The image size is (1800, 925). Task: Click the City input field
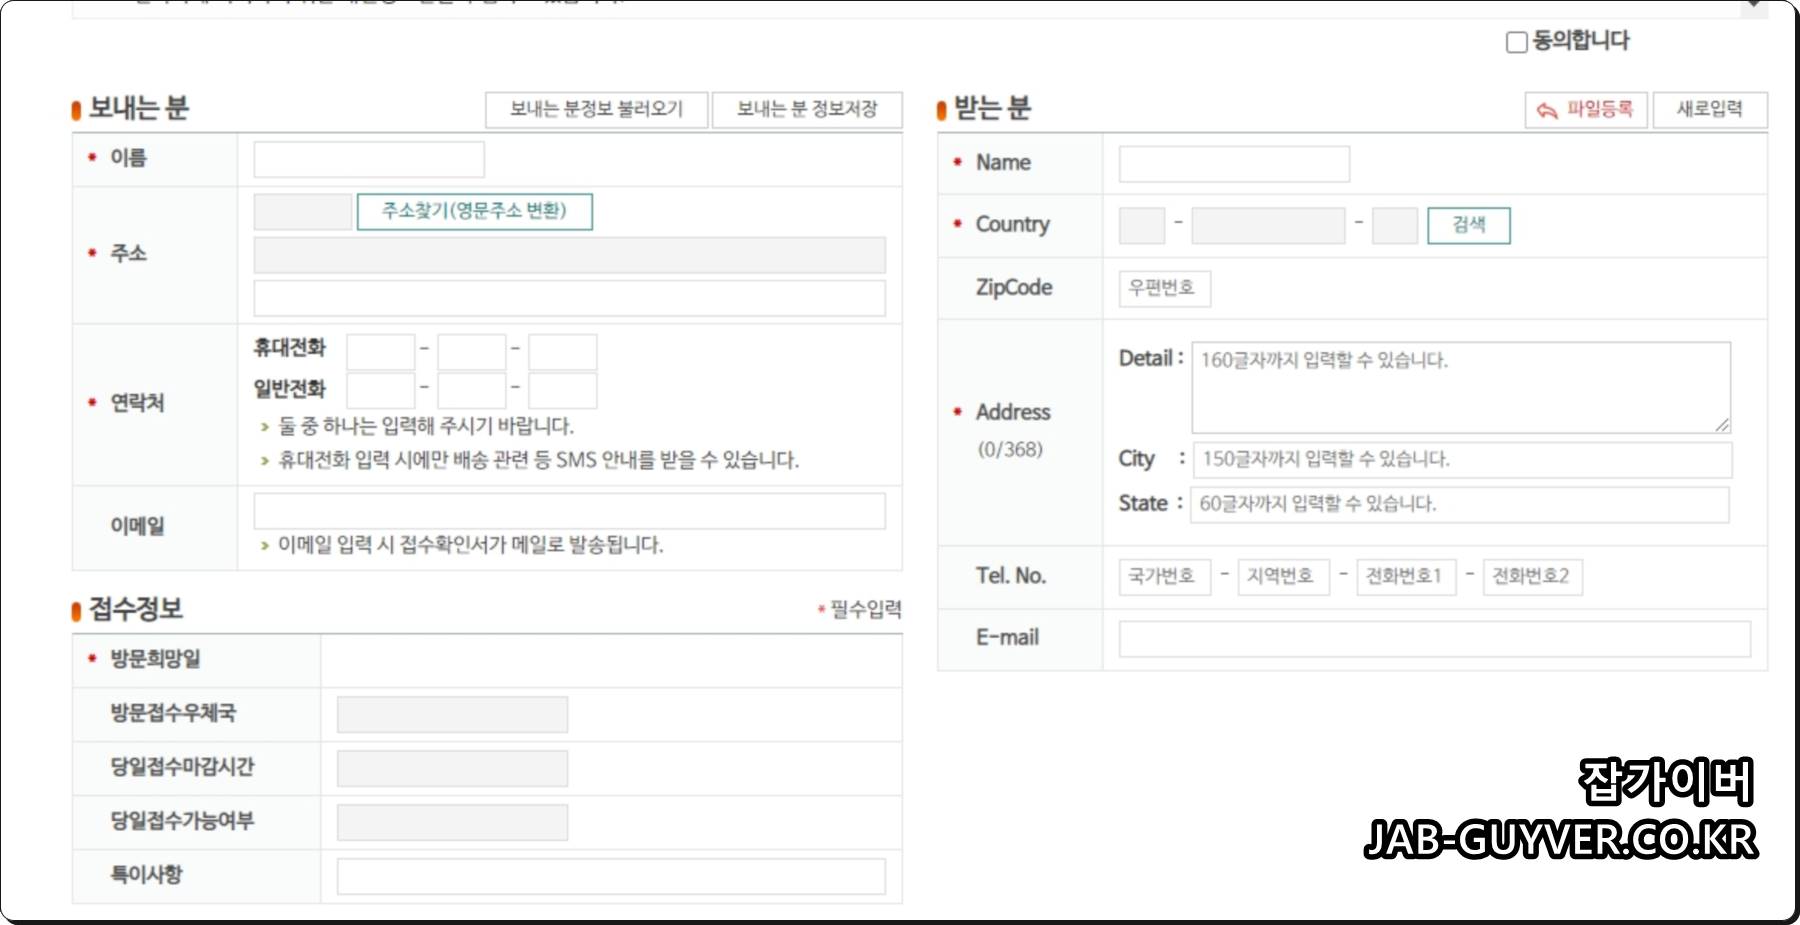(1460, 459)
